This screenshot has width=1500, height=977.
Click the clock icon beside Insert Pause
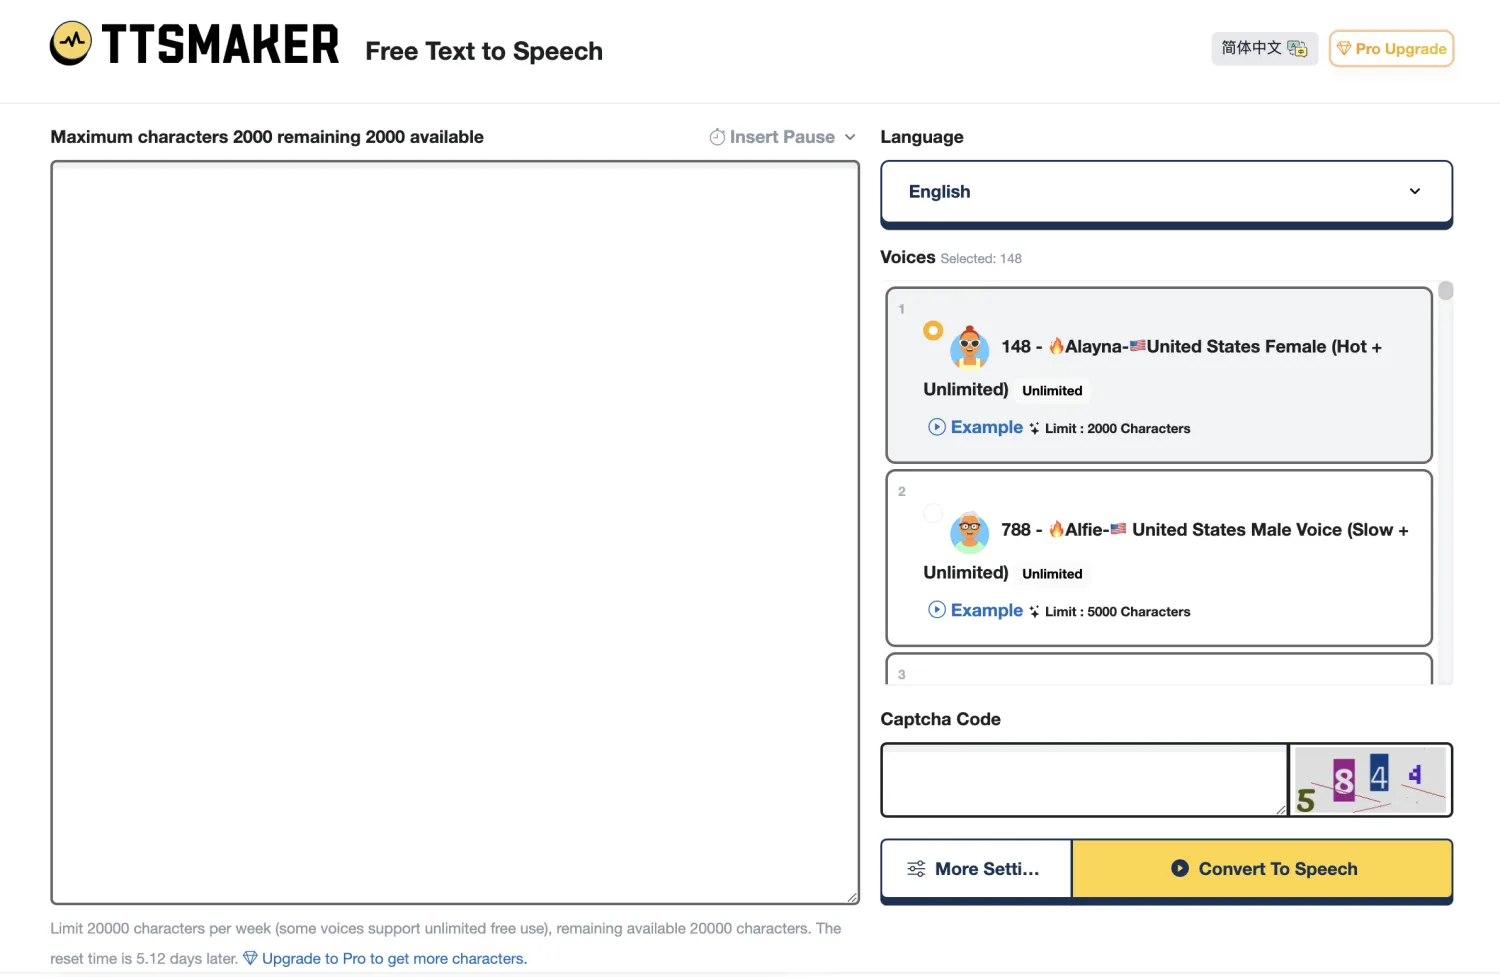point(717,137)
